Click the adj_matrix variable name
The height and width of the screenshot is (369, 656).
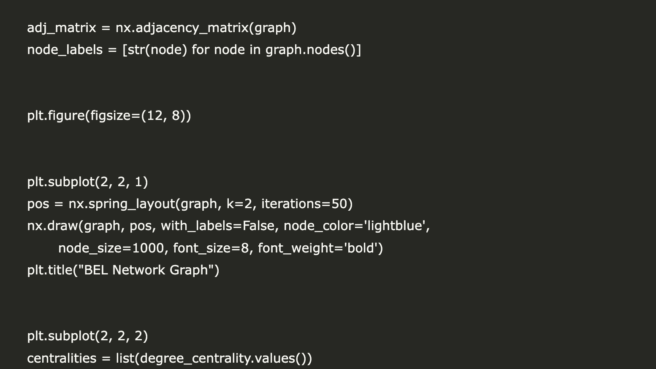click(62, 28)
